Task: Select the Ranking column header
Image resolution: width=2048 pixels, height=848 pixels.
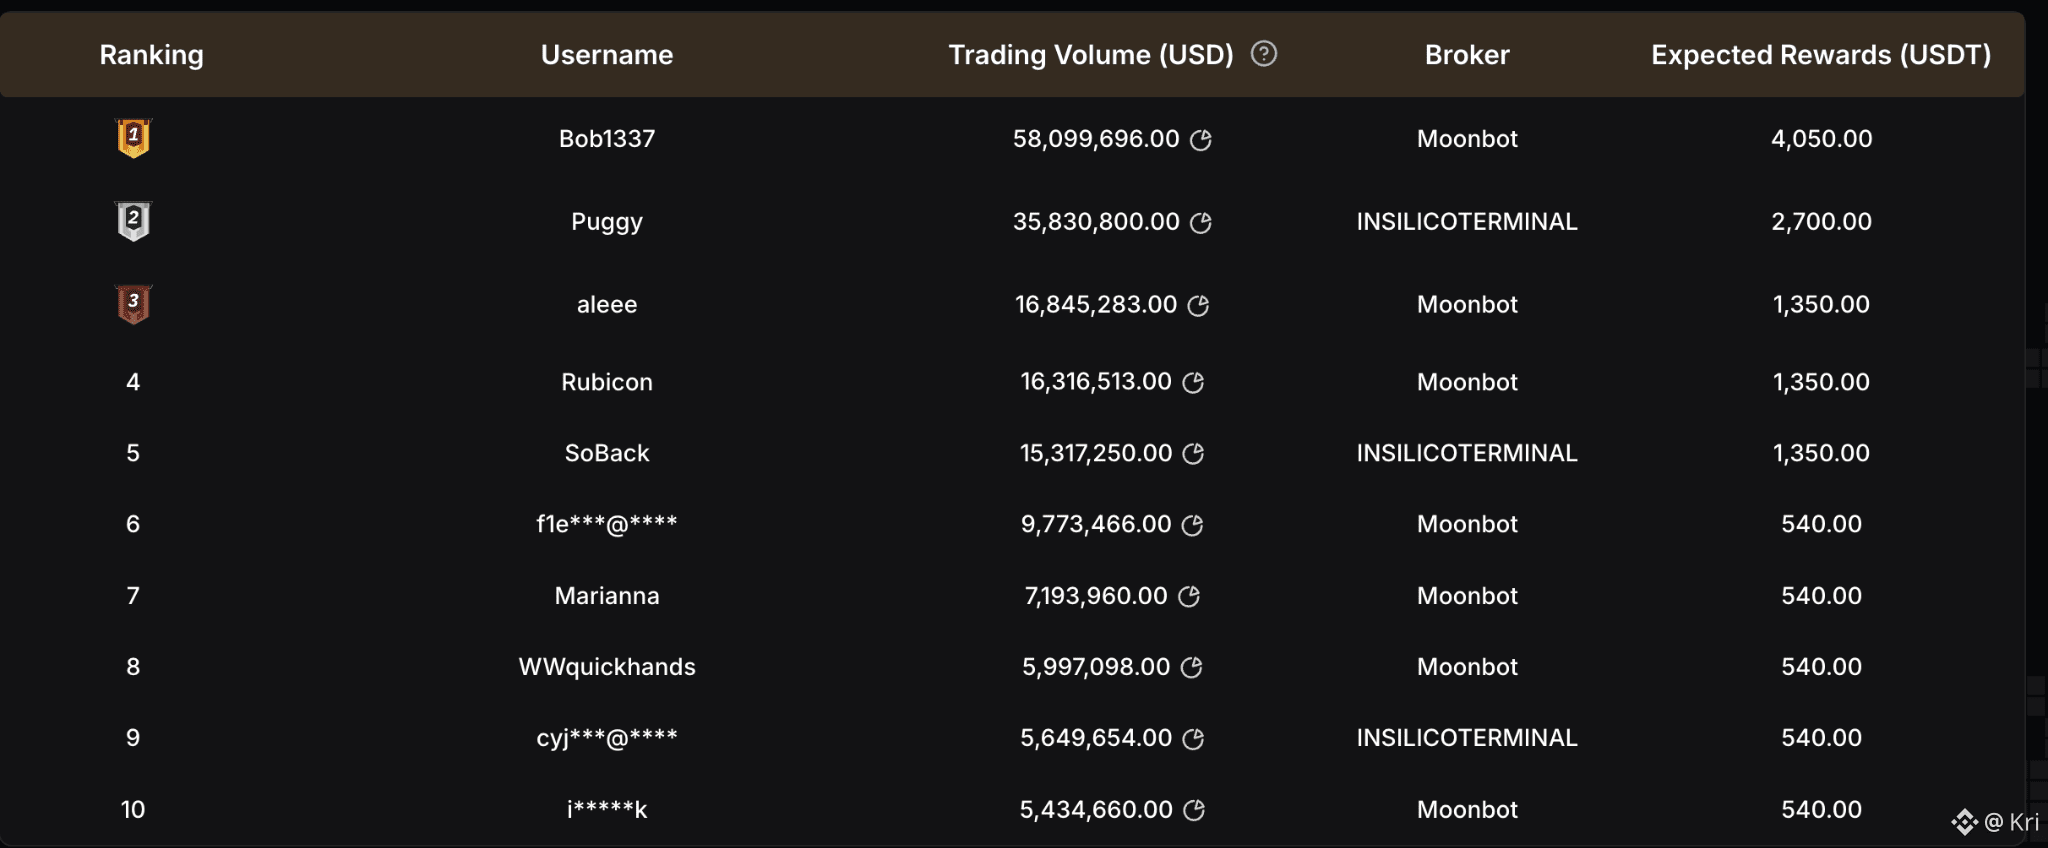Action: (x=152, y=55)
